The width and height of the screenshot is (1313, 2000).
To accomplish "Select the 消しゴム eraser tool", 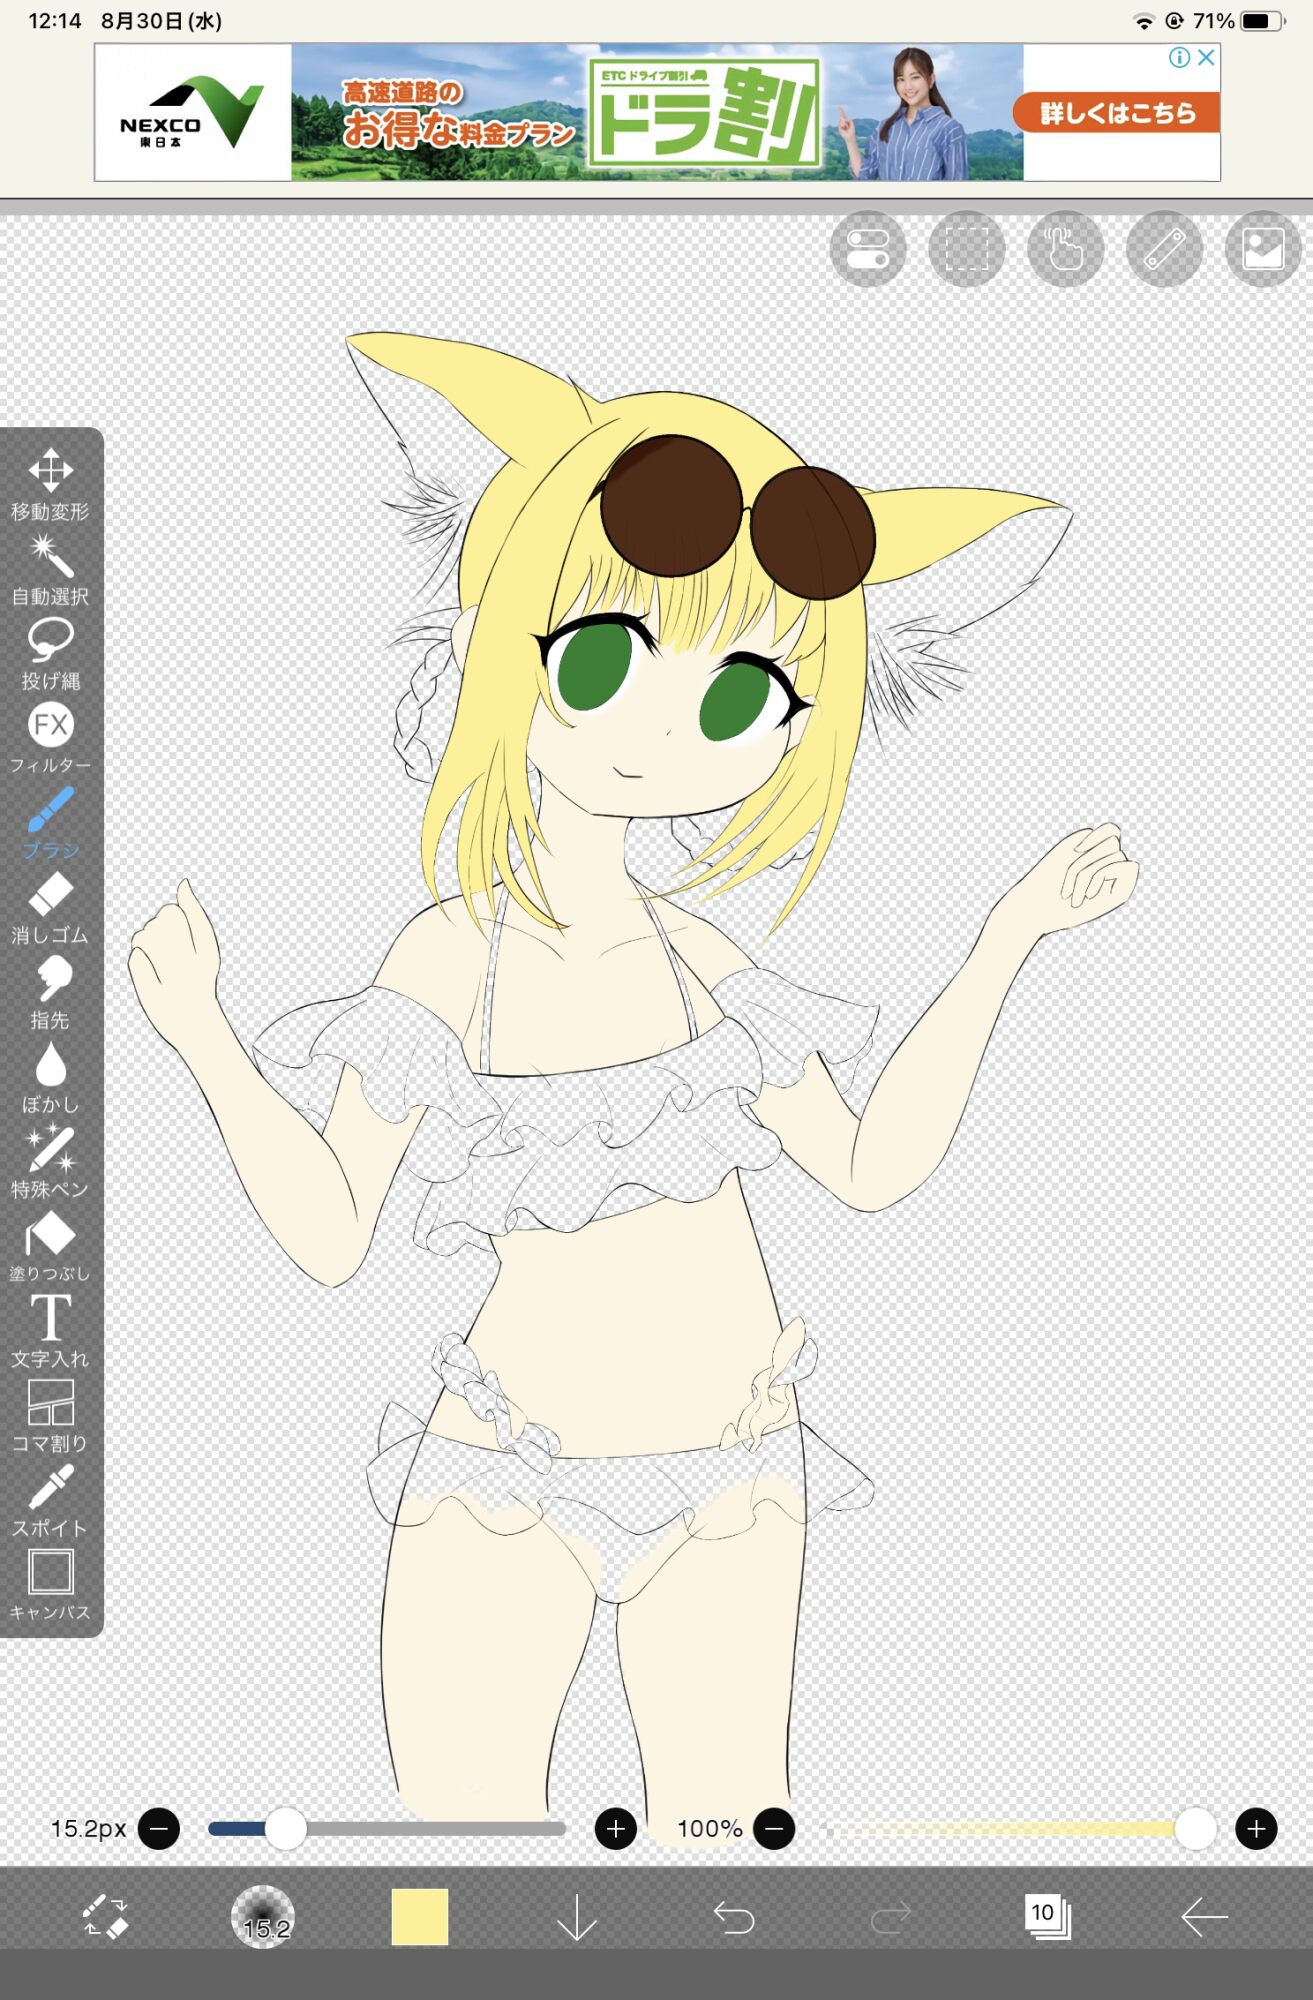I will (x=50, y=908).
